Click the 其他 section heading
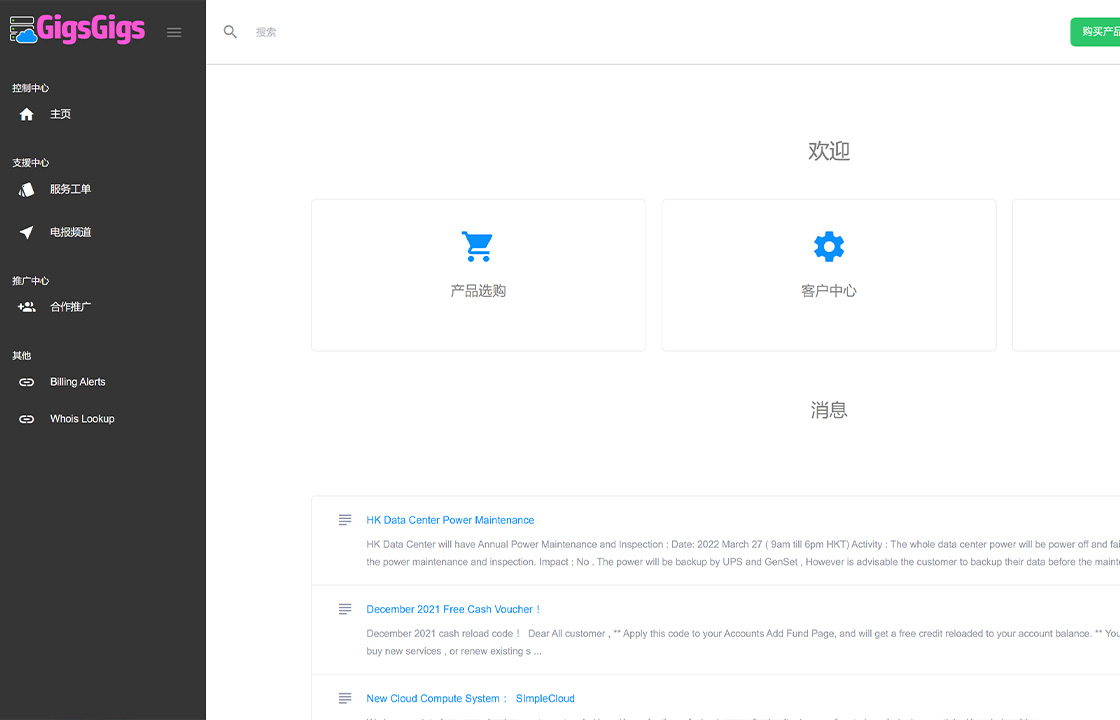1120x720 pixels. [21, 356]
